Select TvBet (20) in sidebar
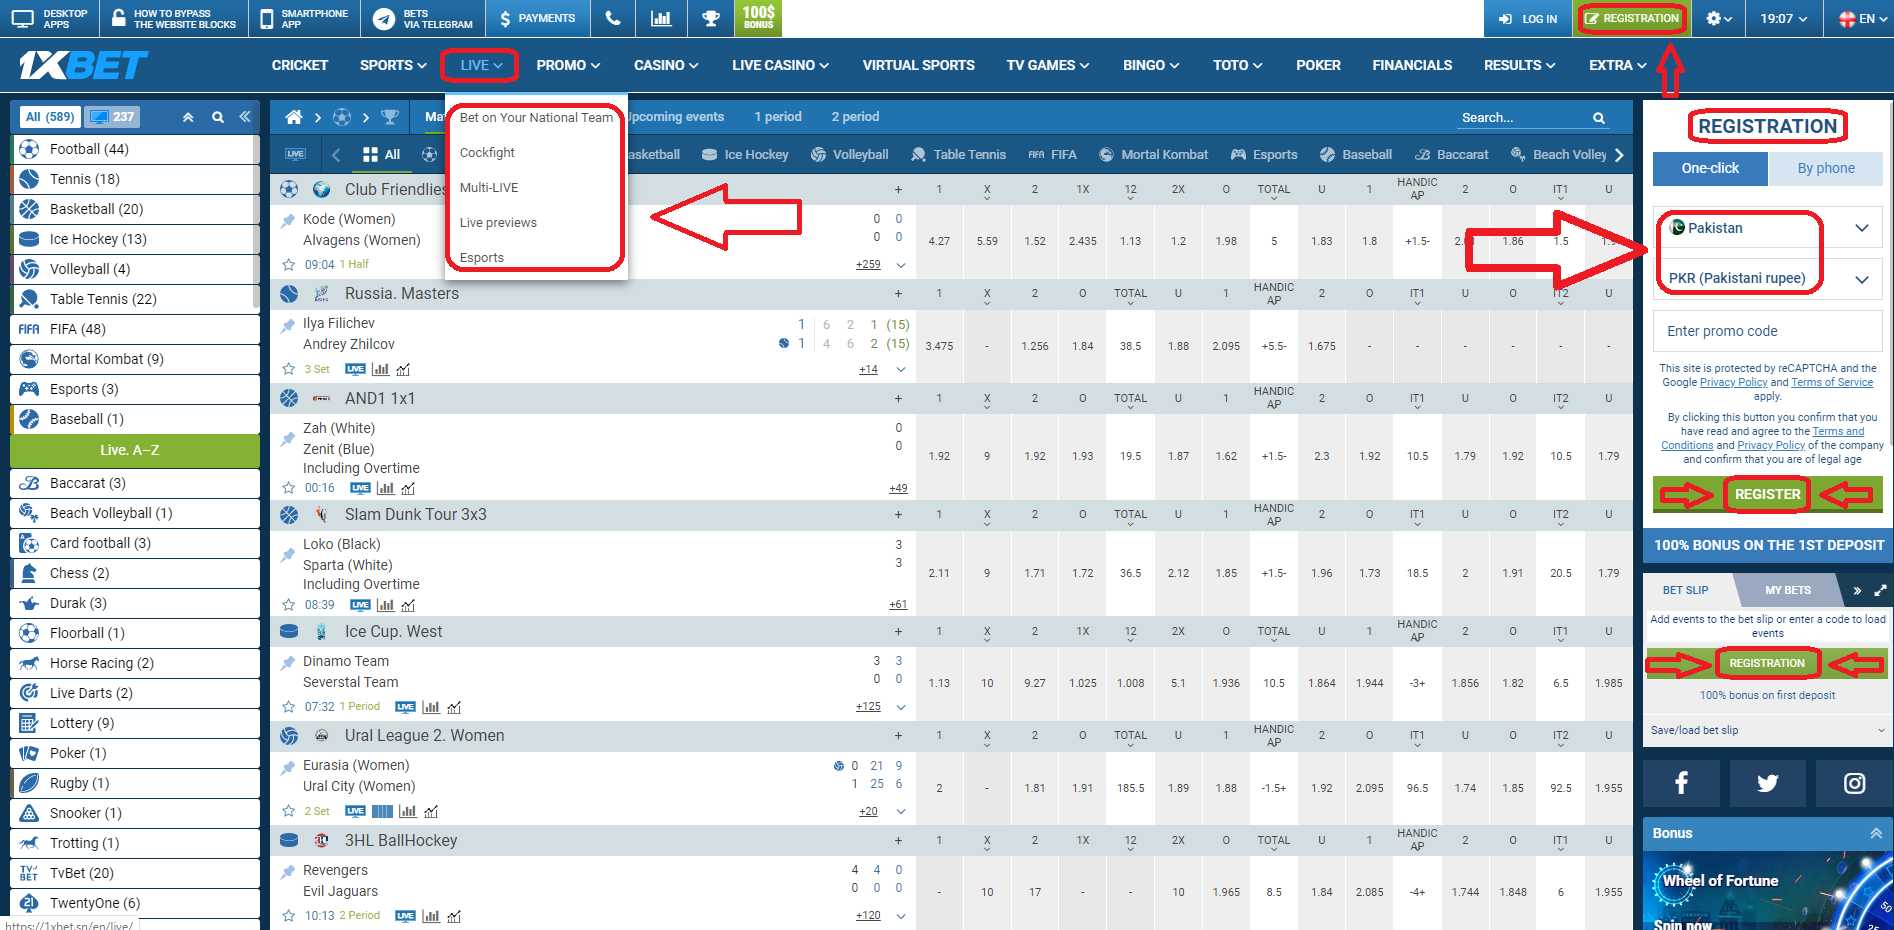The height and width of the screenshot is (930, 1894). tap(134, 873)
